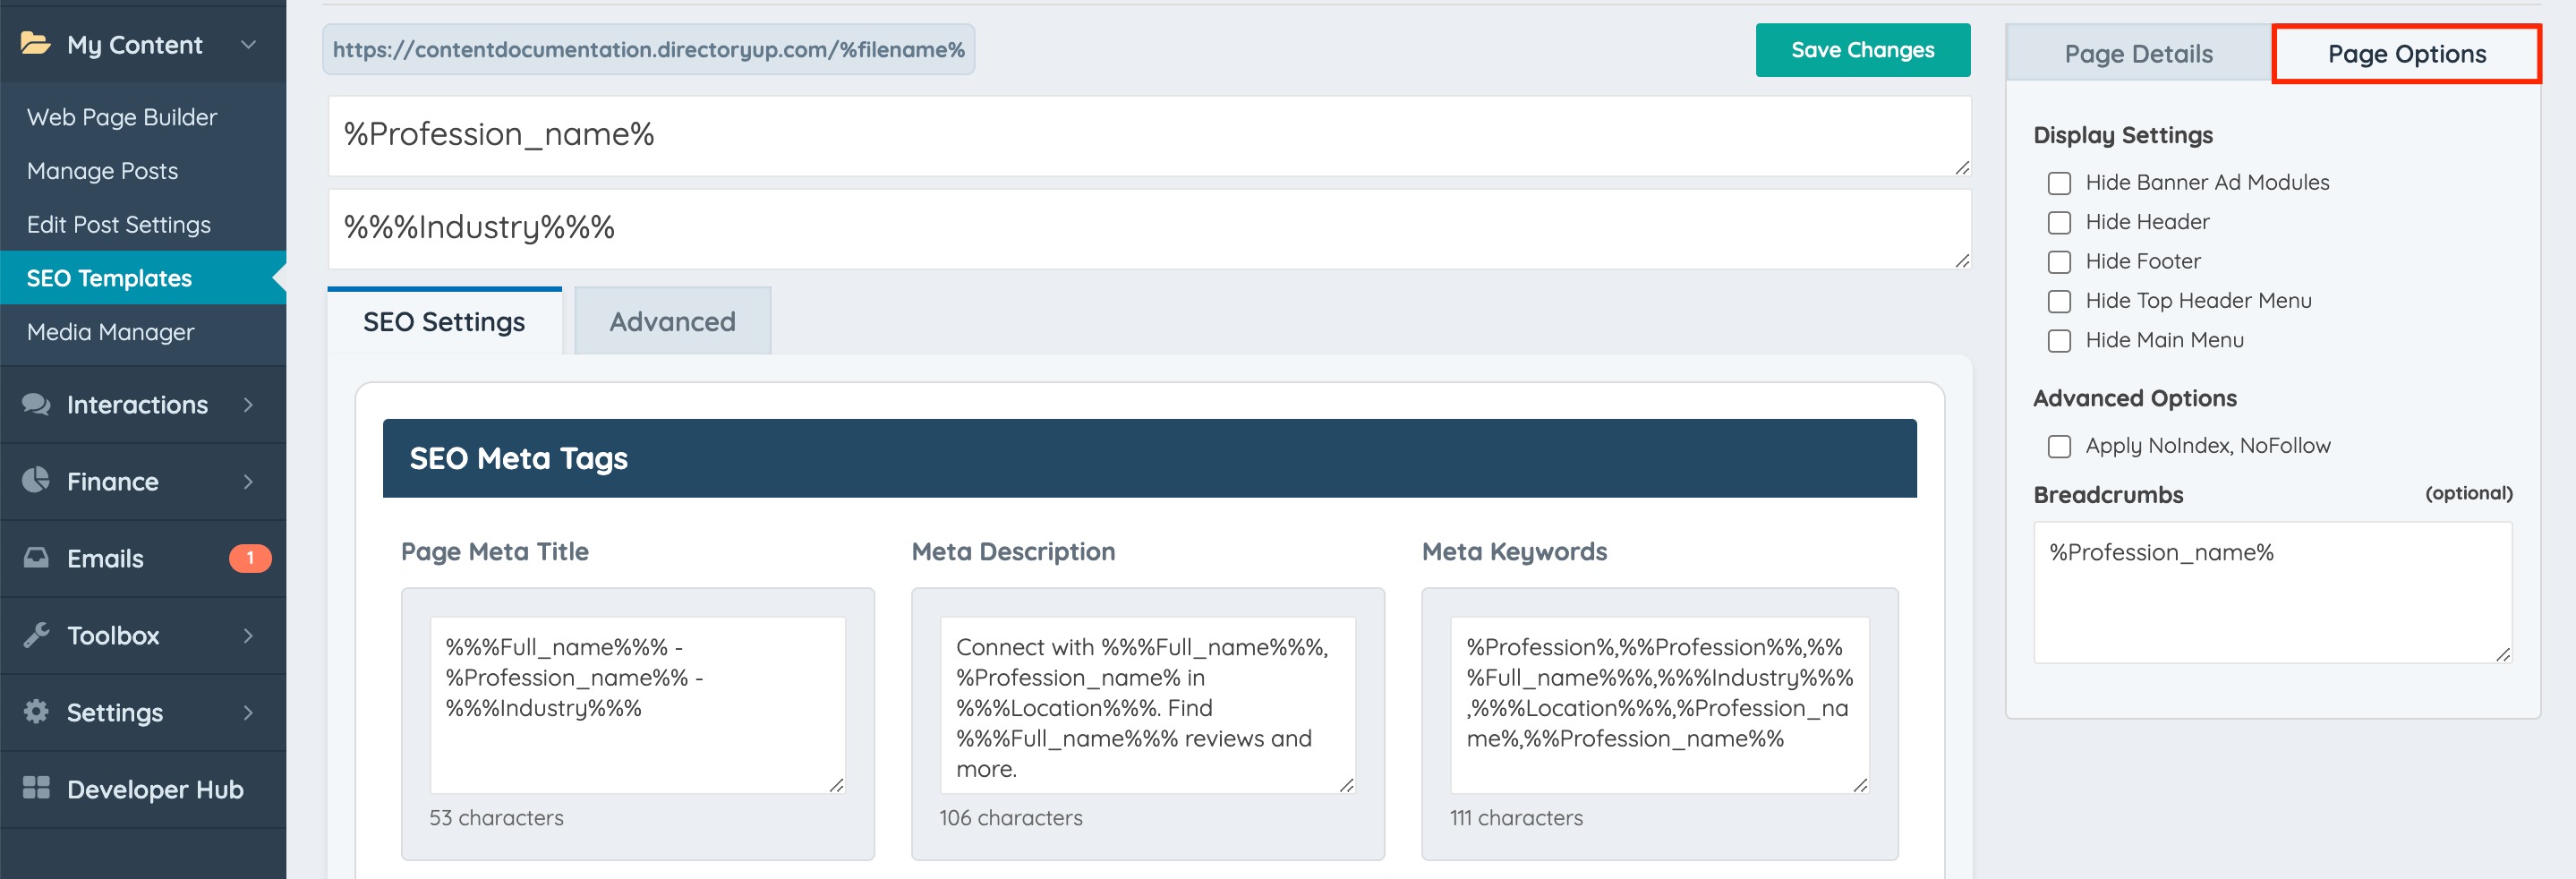Collapse the My Content chevron
The height and width of the screenshot is (879, 2576).
pyautogui.click(x=249, y=44)
